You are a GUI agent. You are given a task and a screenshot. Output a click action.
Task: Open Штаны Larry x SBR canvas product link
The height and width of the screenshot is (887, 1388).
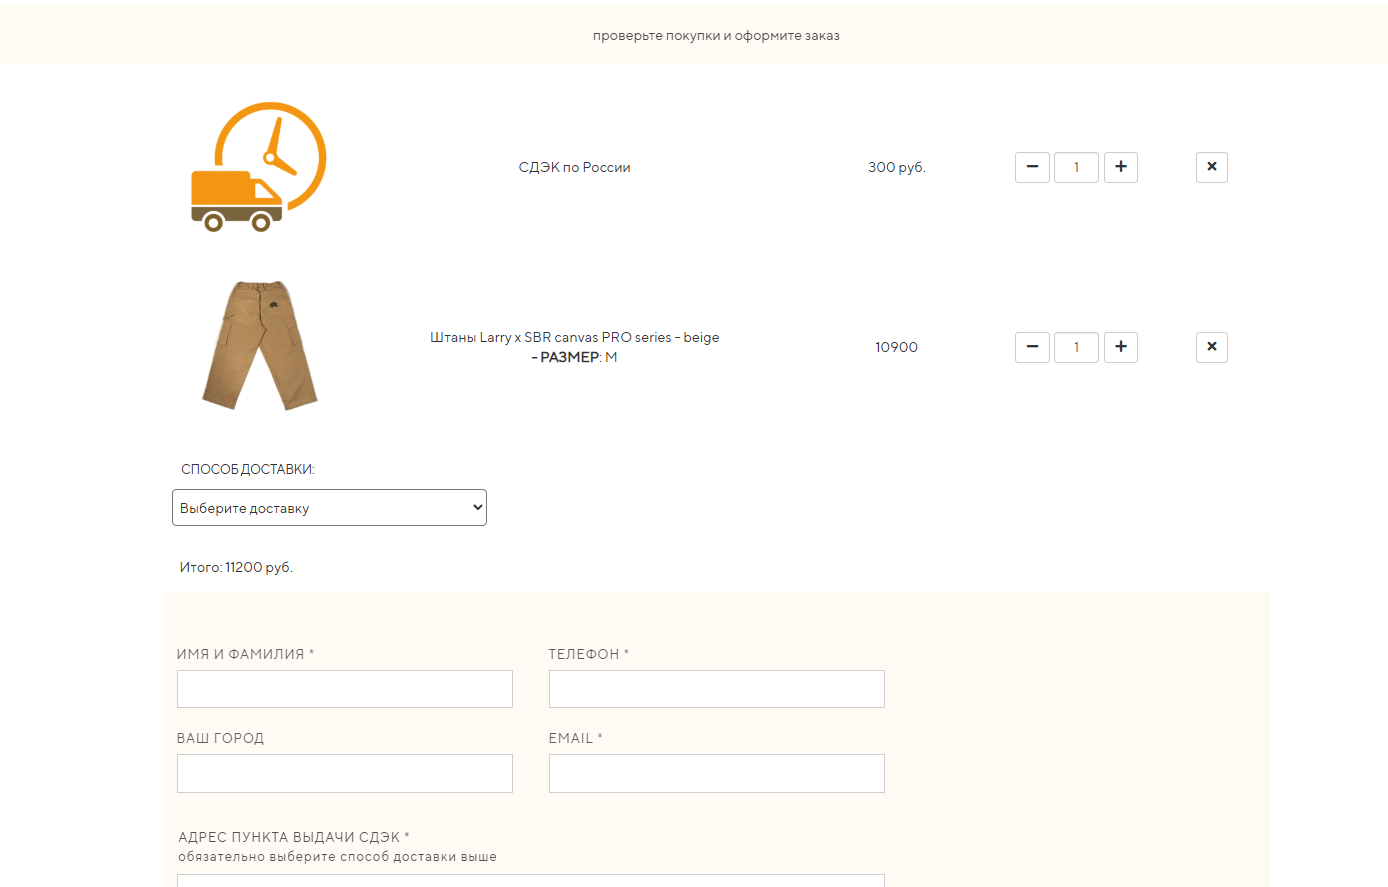[x=575, y=337]
